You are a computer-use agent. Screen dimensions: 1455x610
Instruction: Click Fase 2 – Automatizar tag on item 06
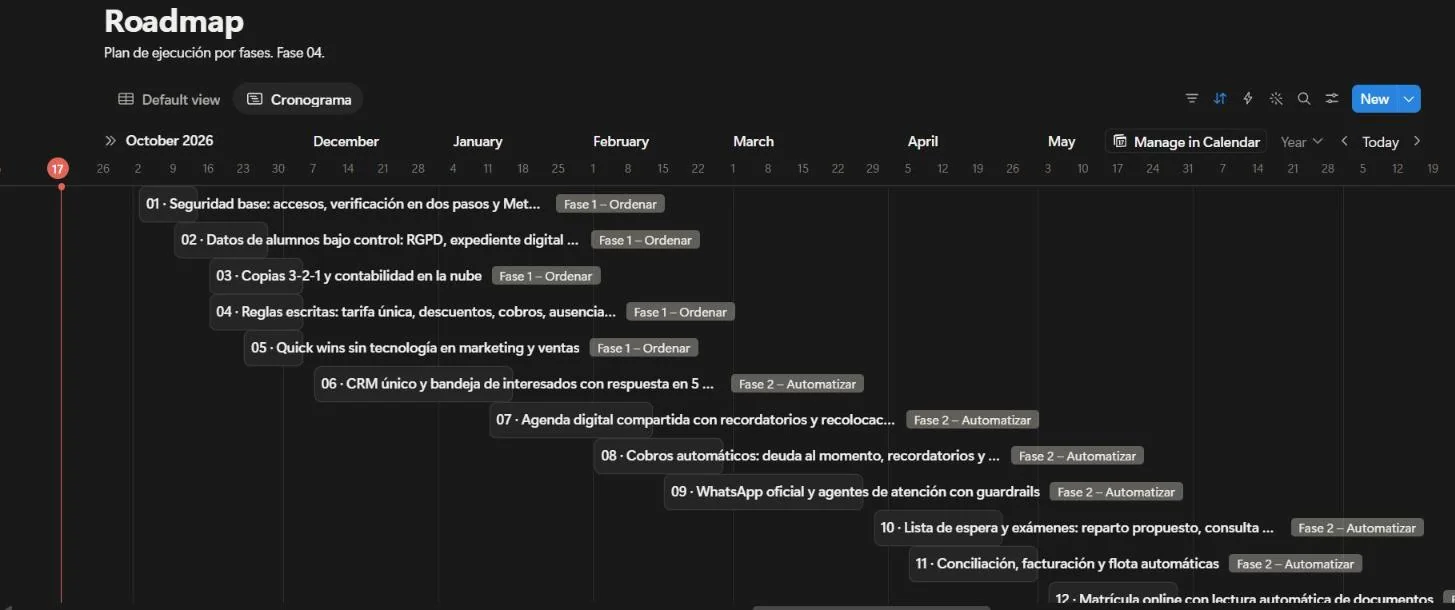(x=797, y=384)
